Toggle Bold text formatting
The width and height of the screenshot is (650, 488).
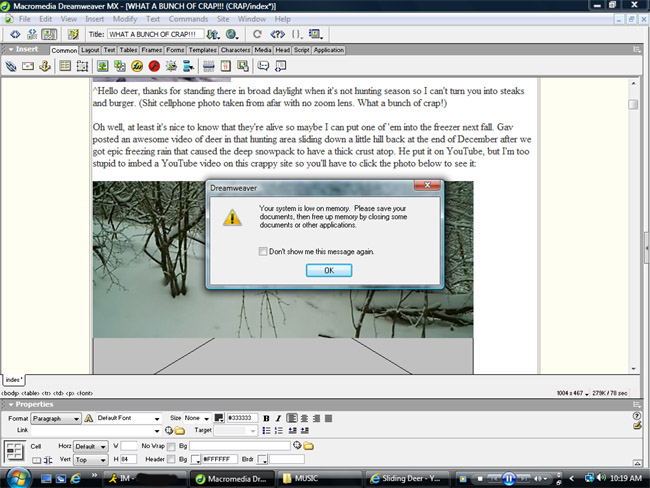pyautogui.click(x=266, y=418)
